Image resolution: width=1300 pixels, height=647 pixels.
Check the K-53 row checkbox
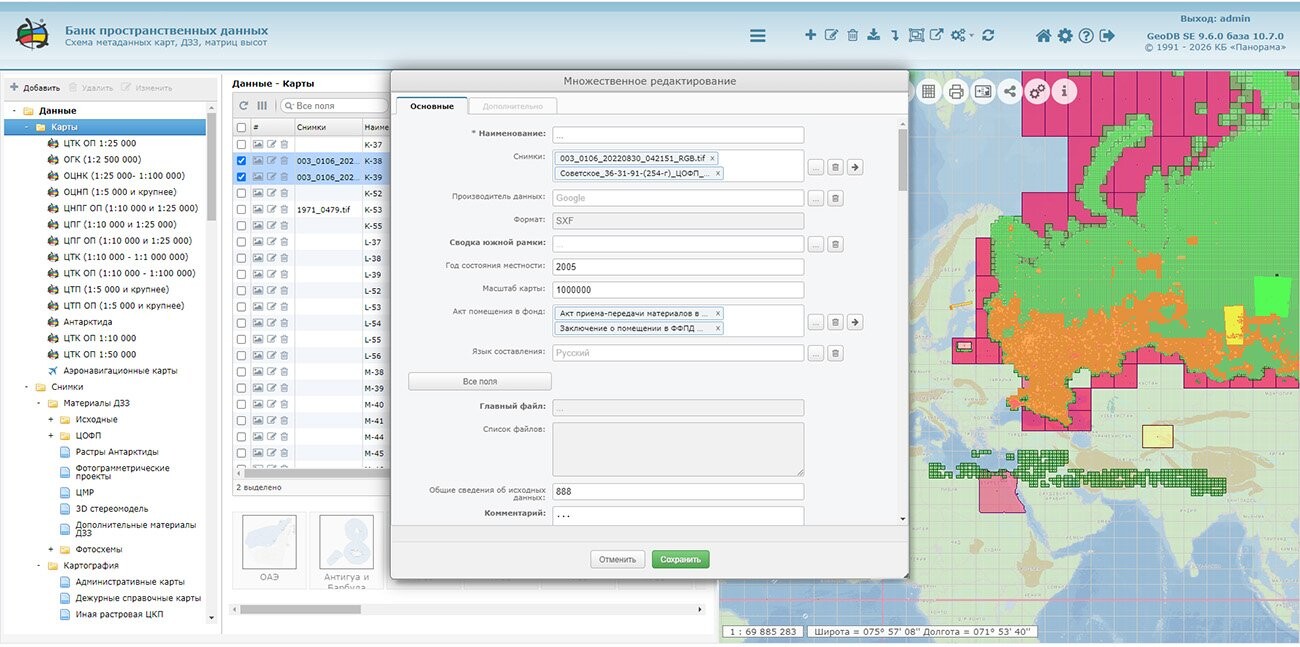pos(241,210)
